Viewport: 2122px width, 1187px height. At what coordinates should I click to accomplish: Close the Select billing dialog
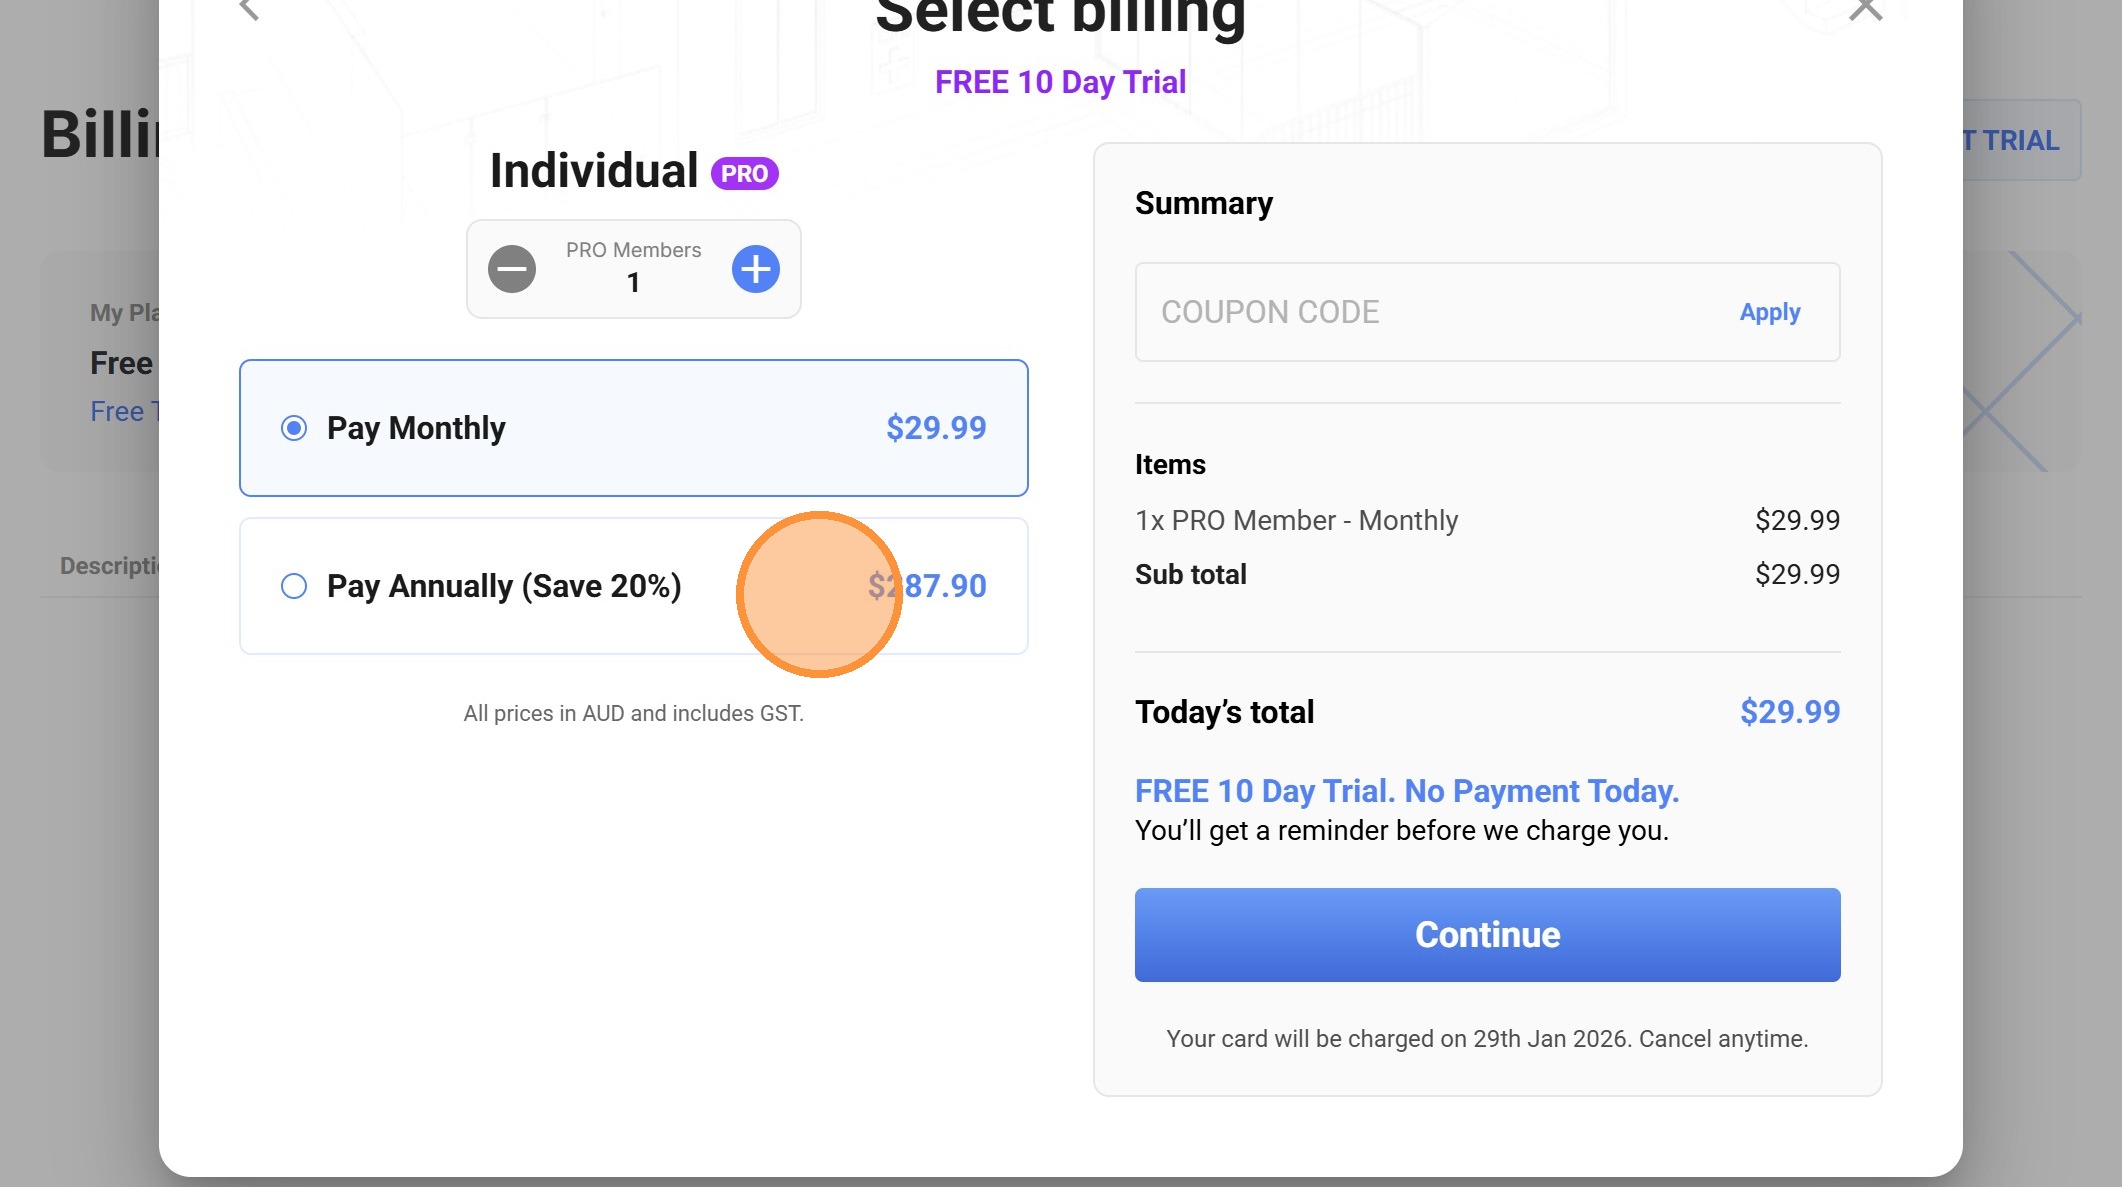tap(1865, 10)
